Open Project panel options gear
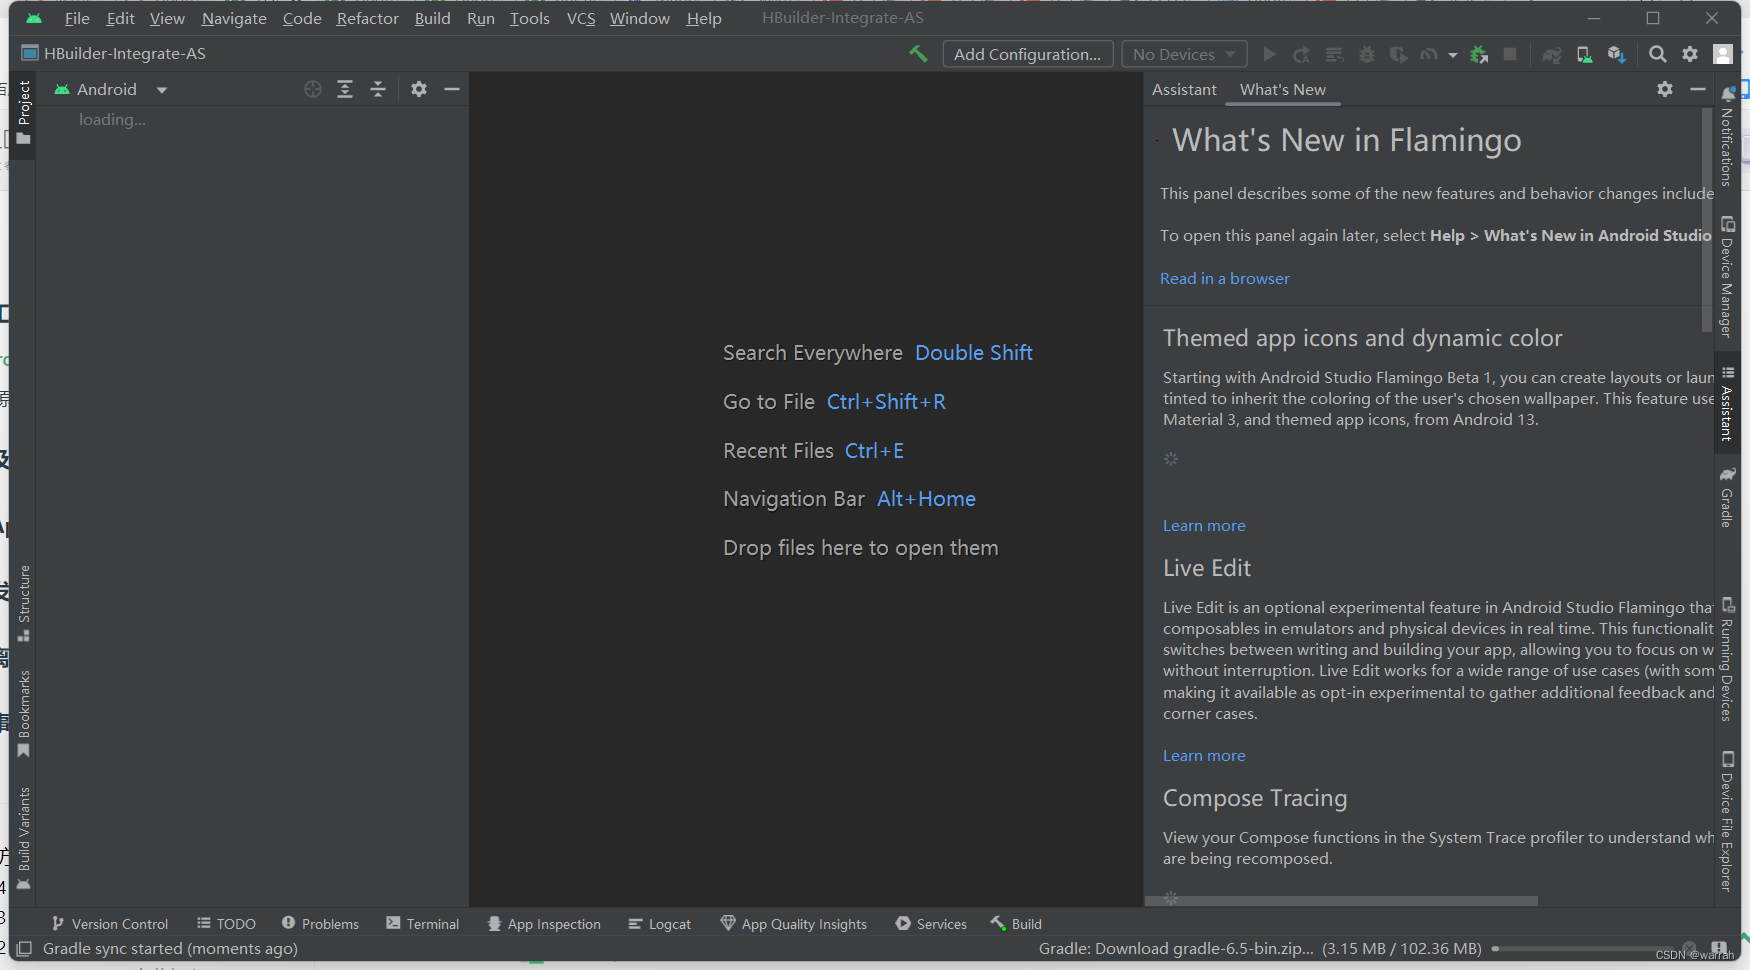 [x=419, y=89]
